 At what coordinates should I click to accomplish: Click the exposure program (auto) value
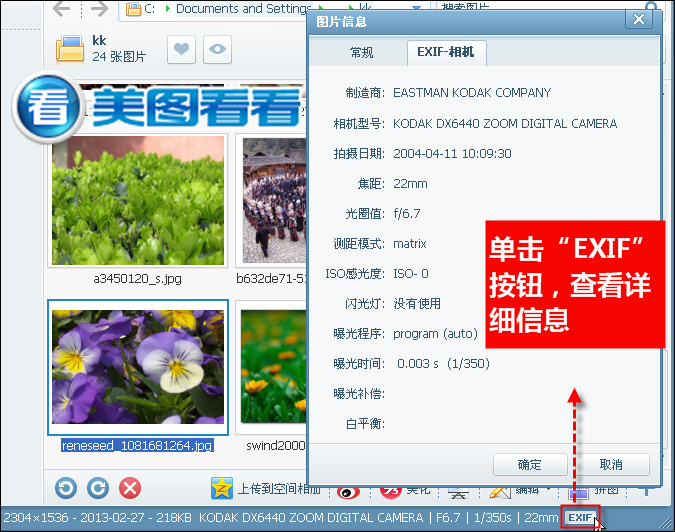[435, 334]
